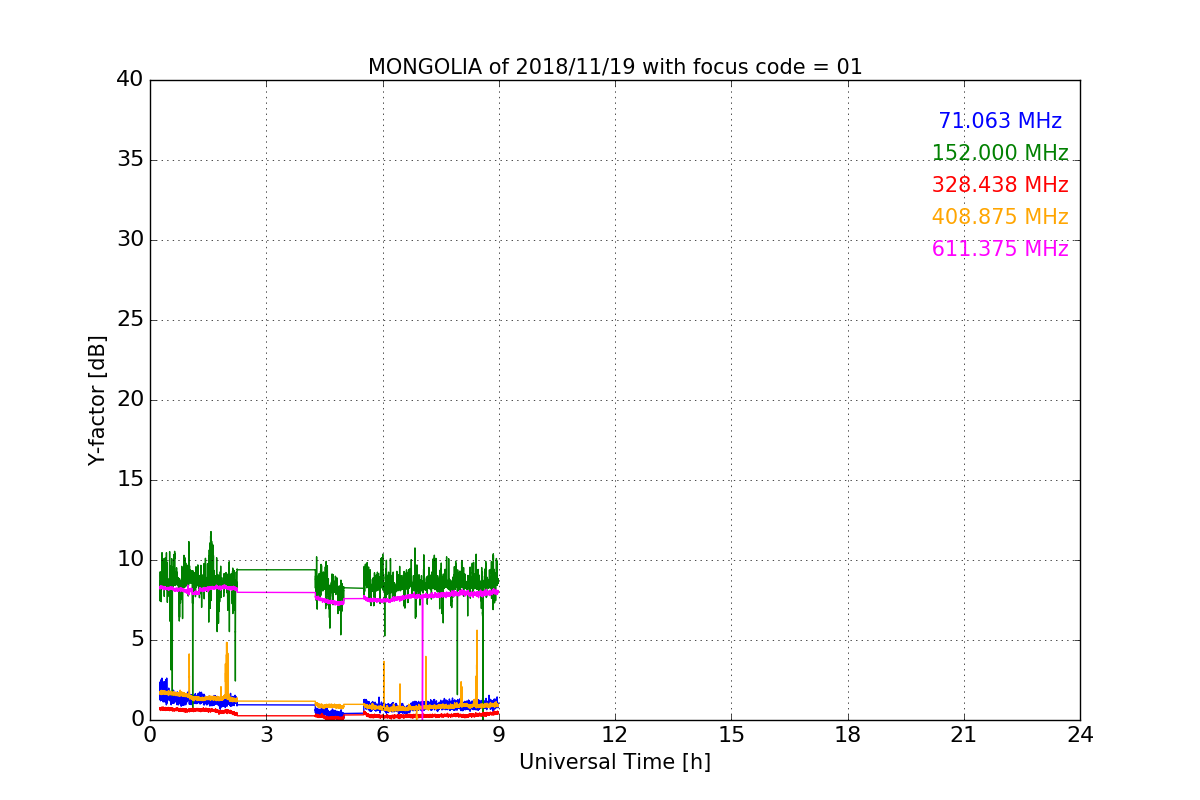Select the 328.438 MHz legend label
Screen dimensions: 1200x800
tap(1000, 185)
